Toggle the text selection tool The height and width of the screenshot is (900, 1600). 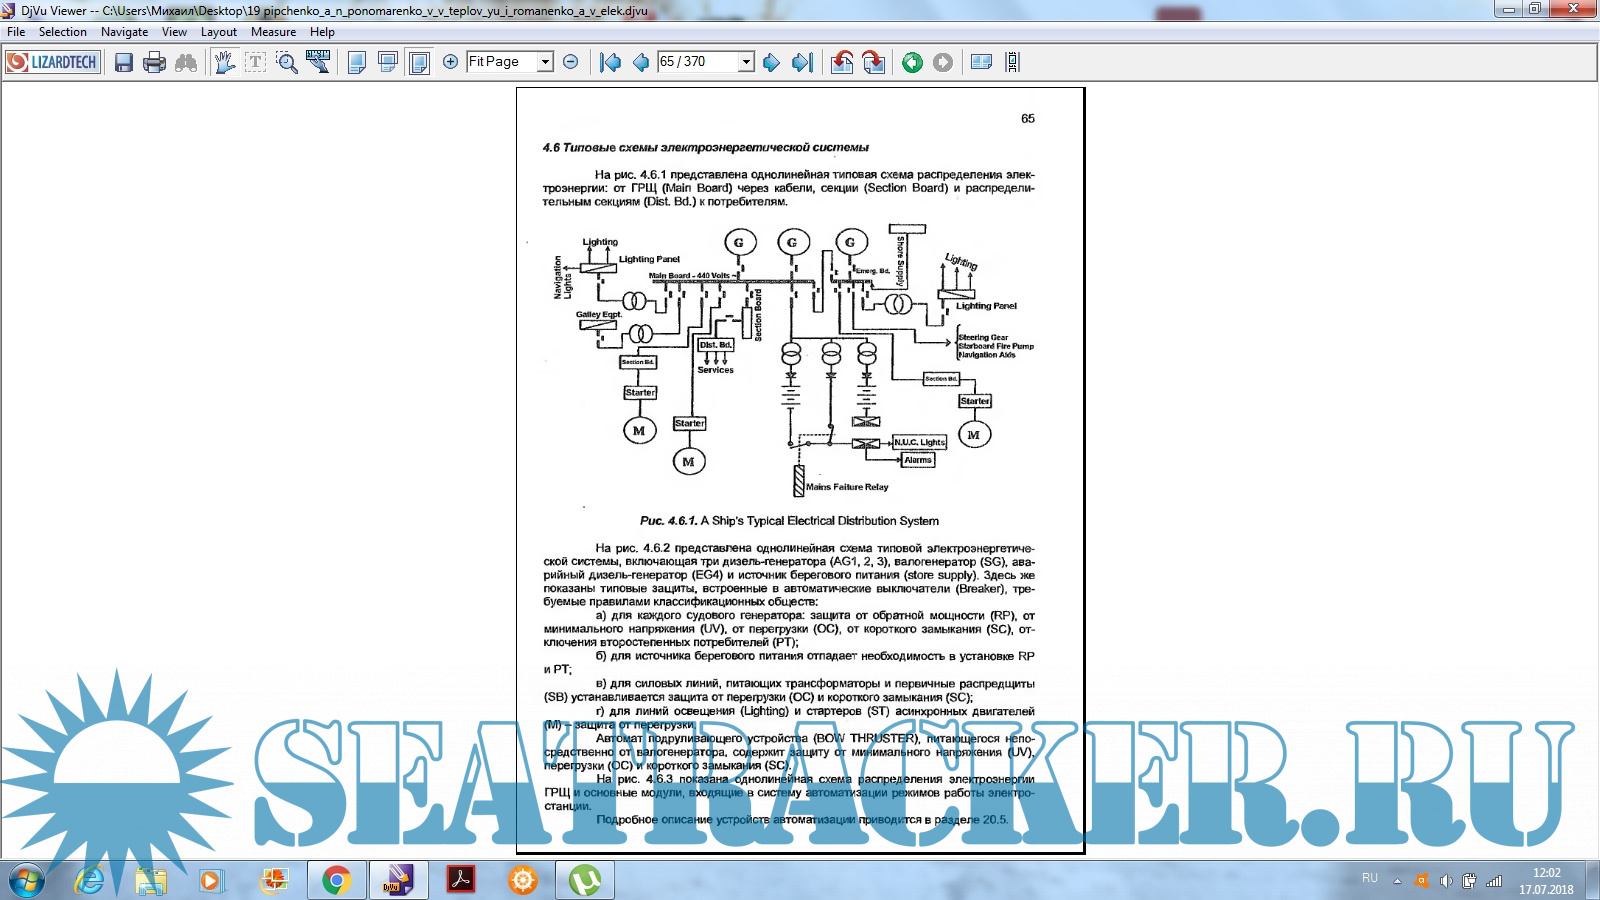pyautogui.click(x=256, y=62)
